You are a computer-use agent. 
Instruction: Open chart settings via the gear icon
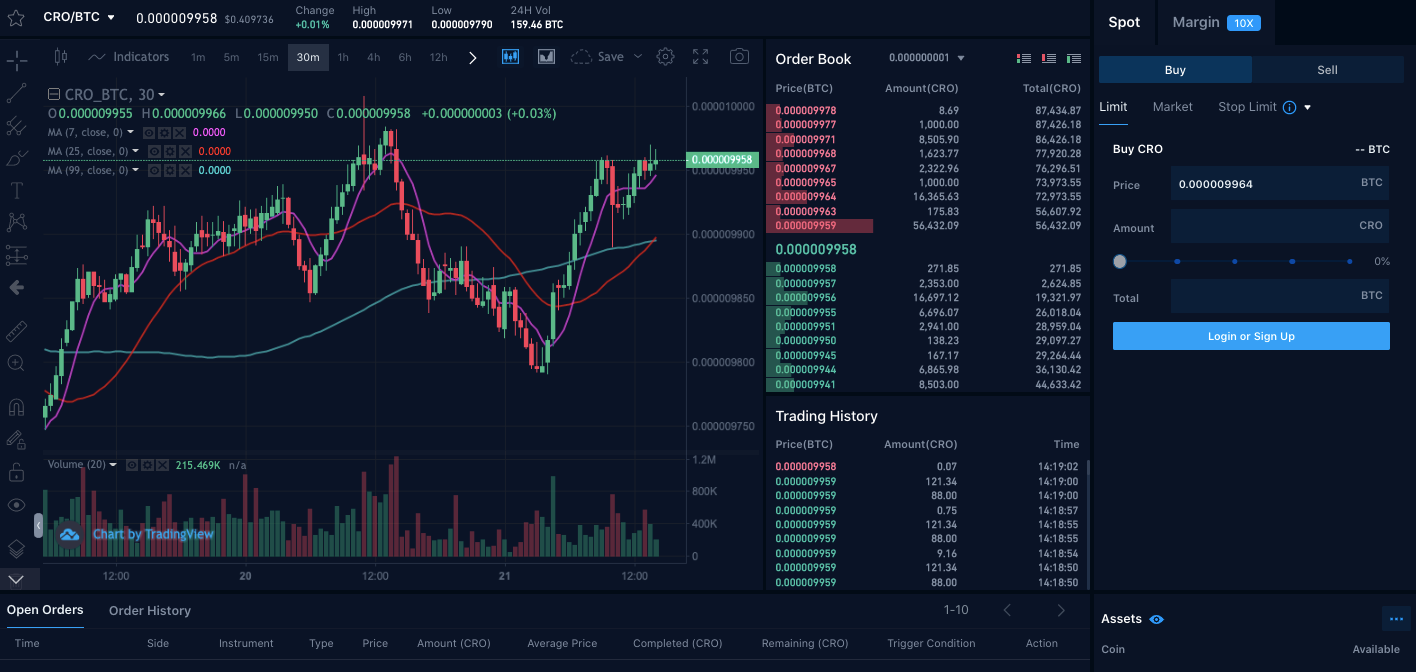coord(665,57)
